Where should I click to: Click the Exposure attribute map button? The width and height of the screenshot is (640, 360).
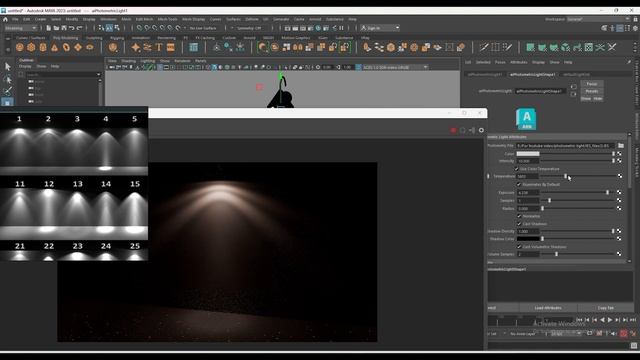[x=620, y=192]
